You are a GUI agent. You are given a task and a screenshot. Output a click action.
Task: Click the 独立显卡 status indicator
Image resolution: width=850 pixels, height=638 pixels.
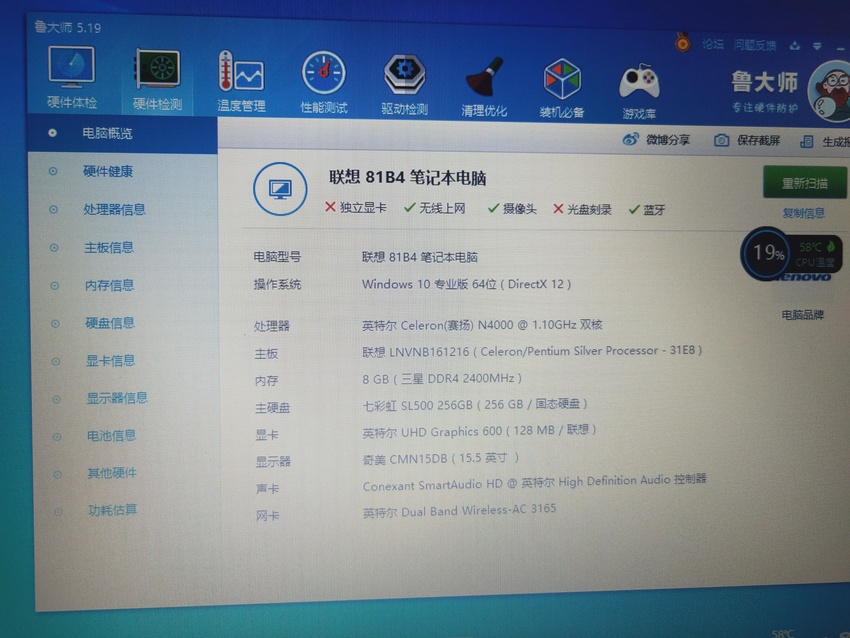[356, 208]
